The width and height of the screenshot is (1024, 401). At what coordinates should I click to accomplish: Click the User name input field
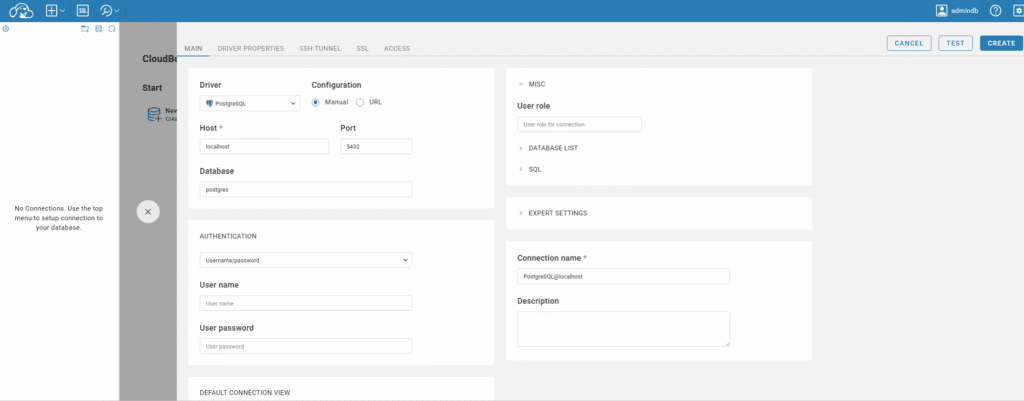click(306, 303)
